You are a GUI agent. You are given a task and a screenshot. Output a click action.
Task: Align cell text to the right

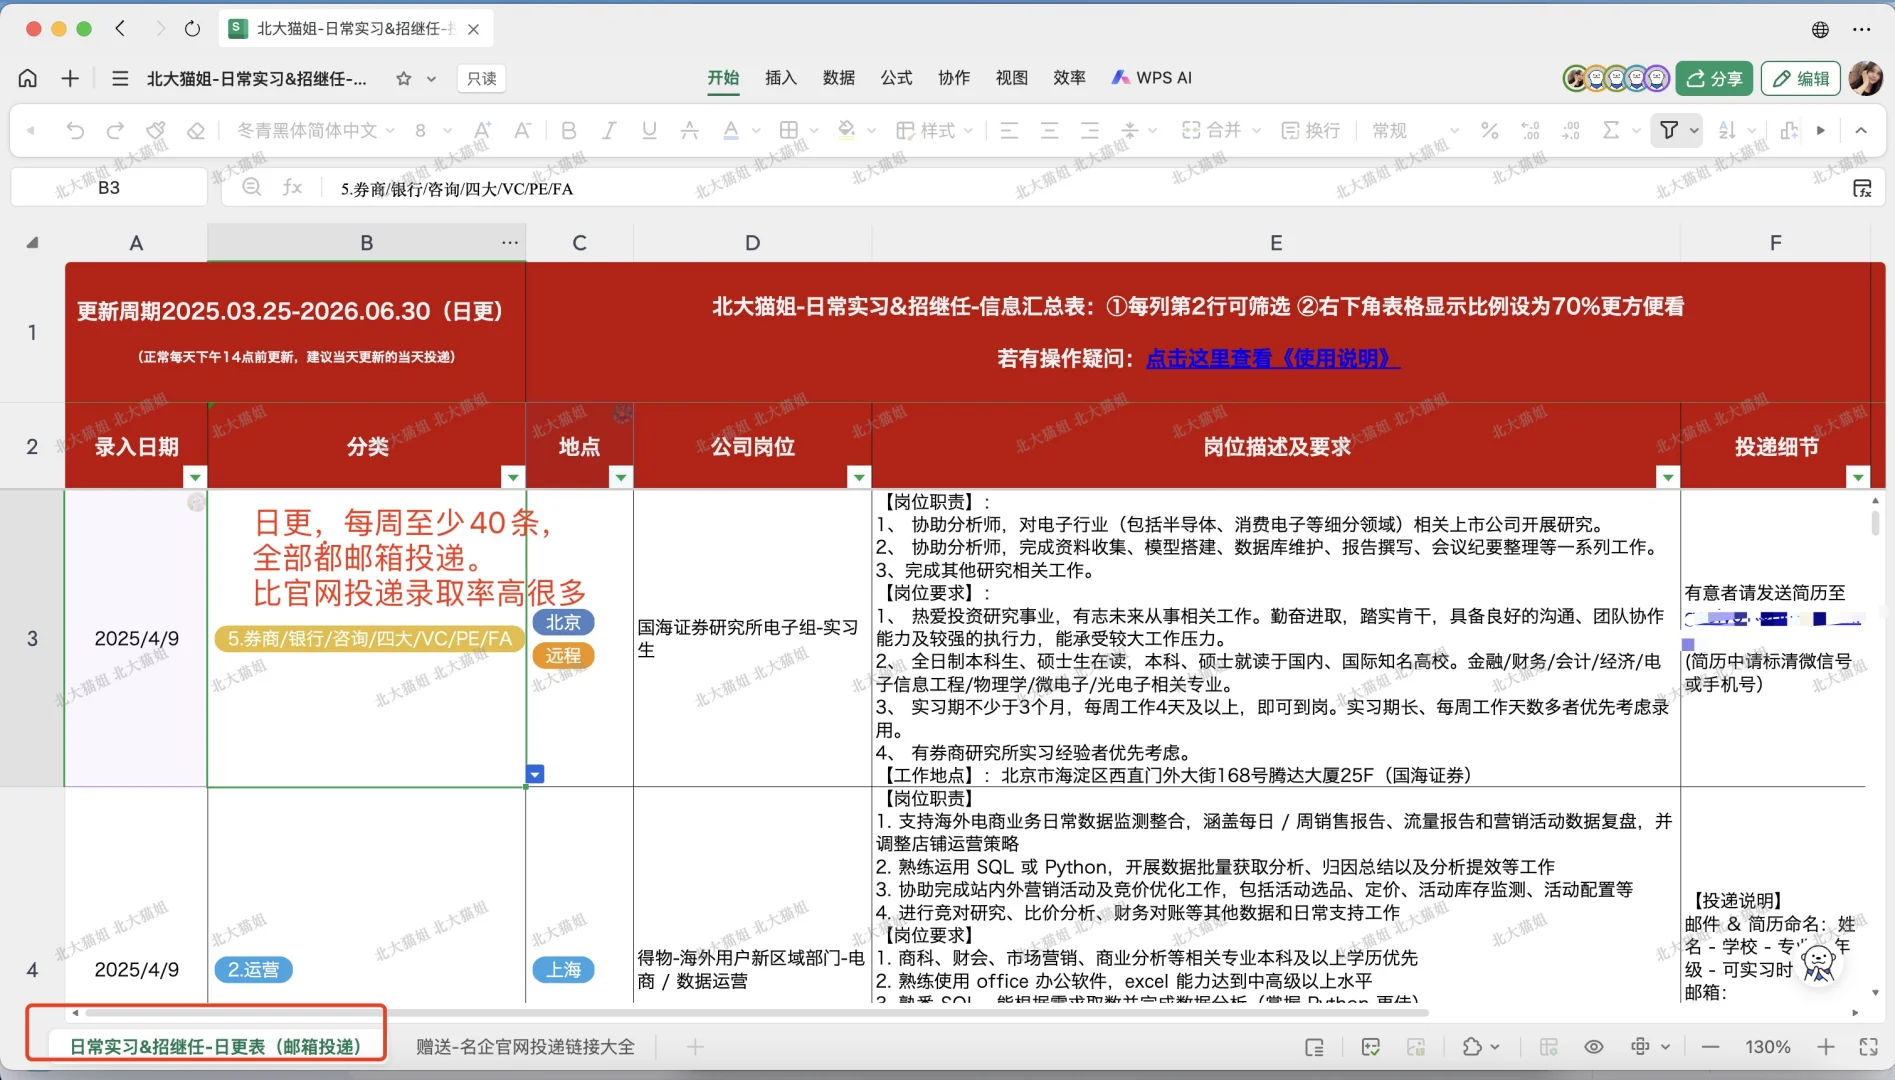[1089, 130]
